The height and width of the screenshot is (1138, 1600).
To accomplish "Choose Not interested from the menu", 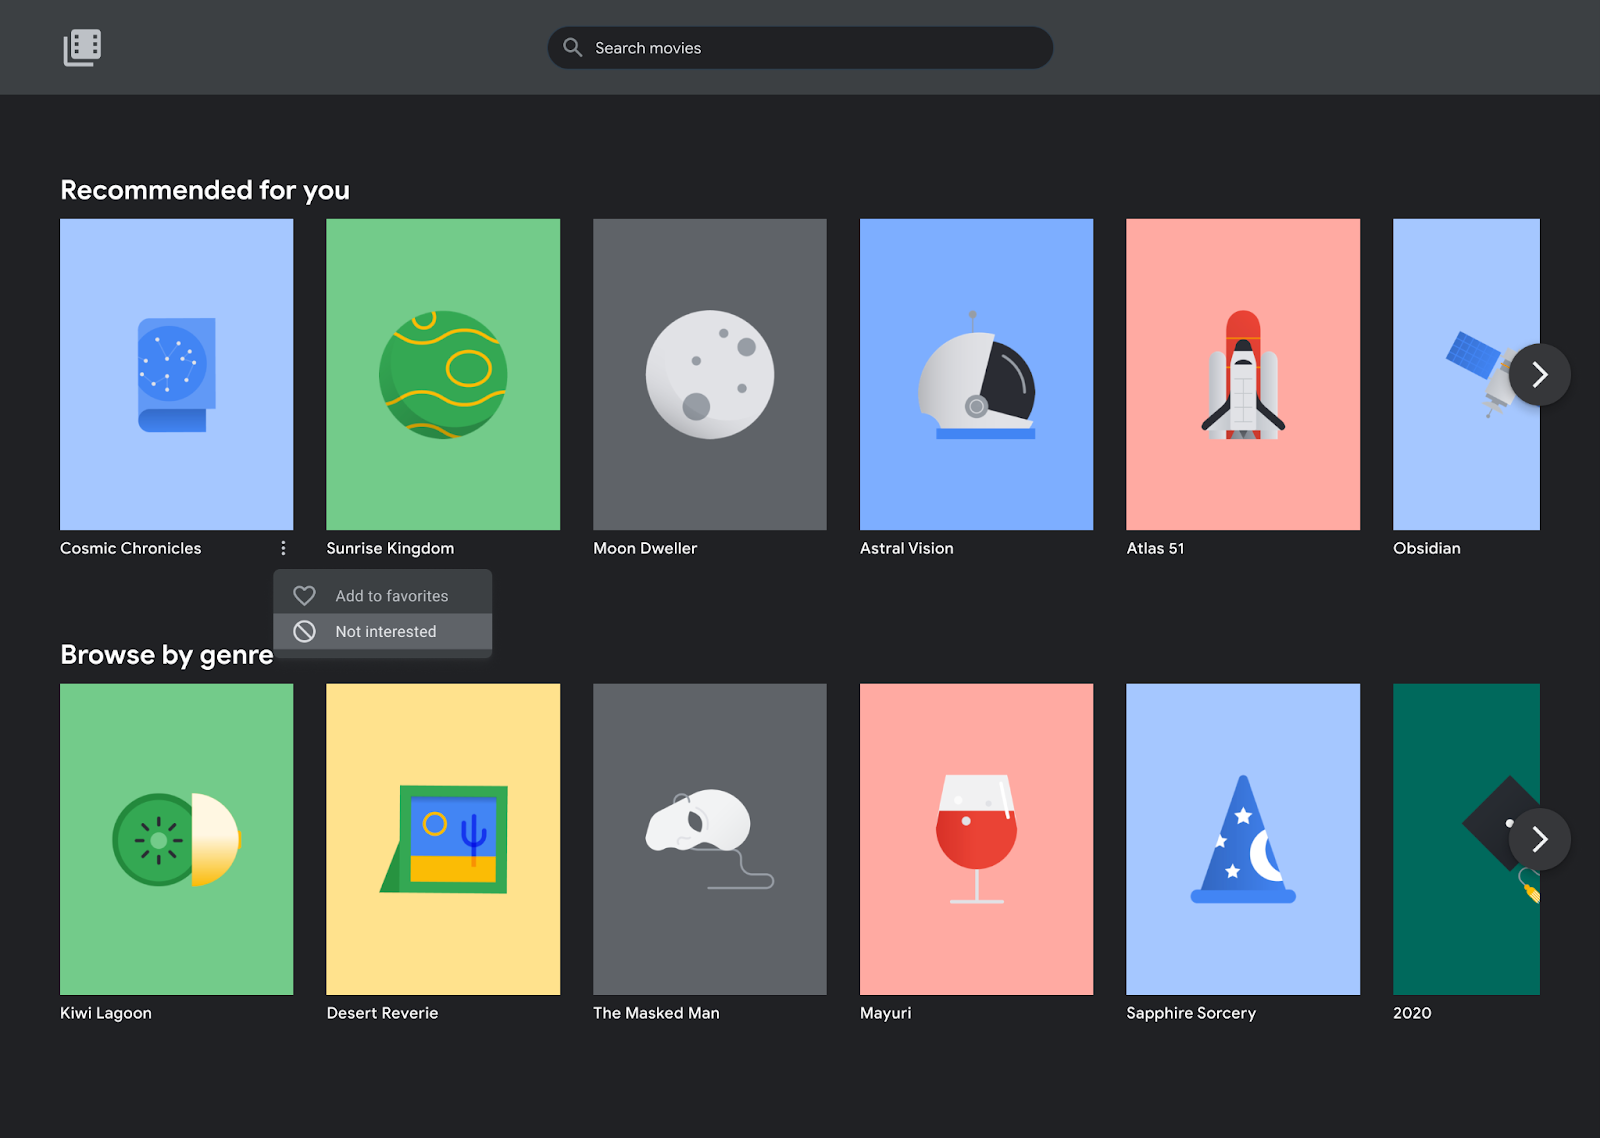I will 386,632.
